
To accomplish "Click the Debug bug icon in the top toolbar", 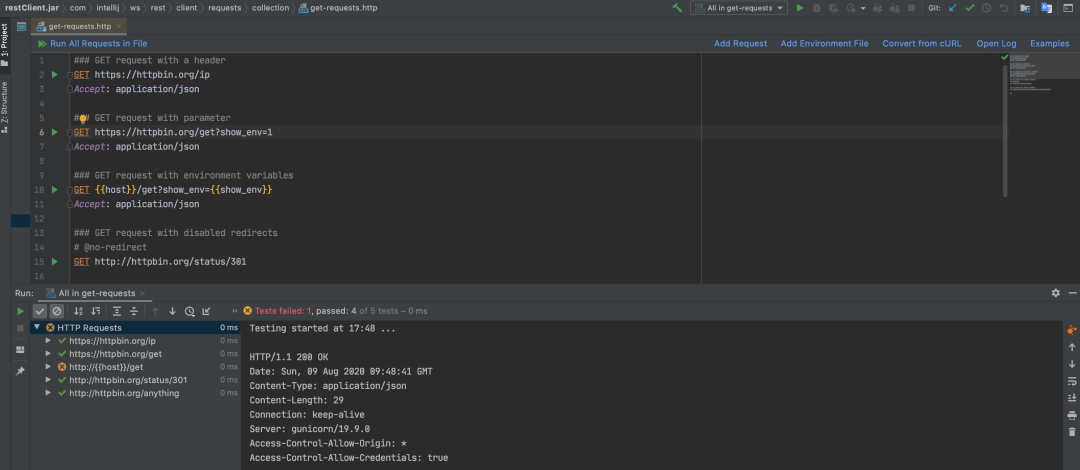I will point(816,8).
